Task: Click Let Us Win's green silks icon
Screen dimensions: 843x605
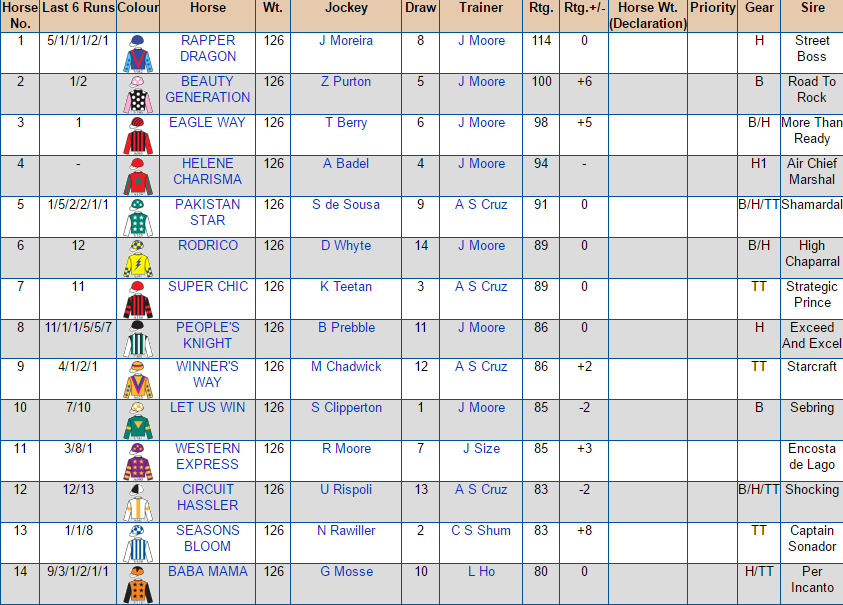Action: (138, 421)
